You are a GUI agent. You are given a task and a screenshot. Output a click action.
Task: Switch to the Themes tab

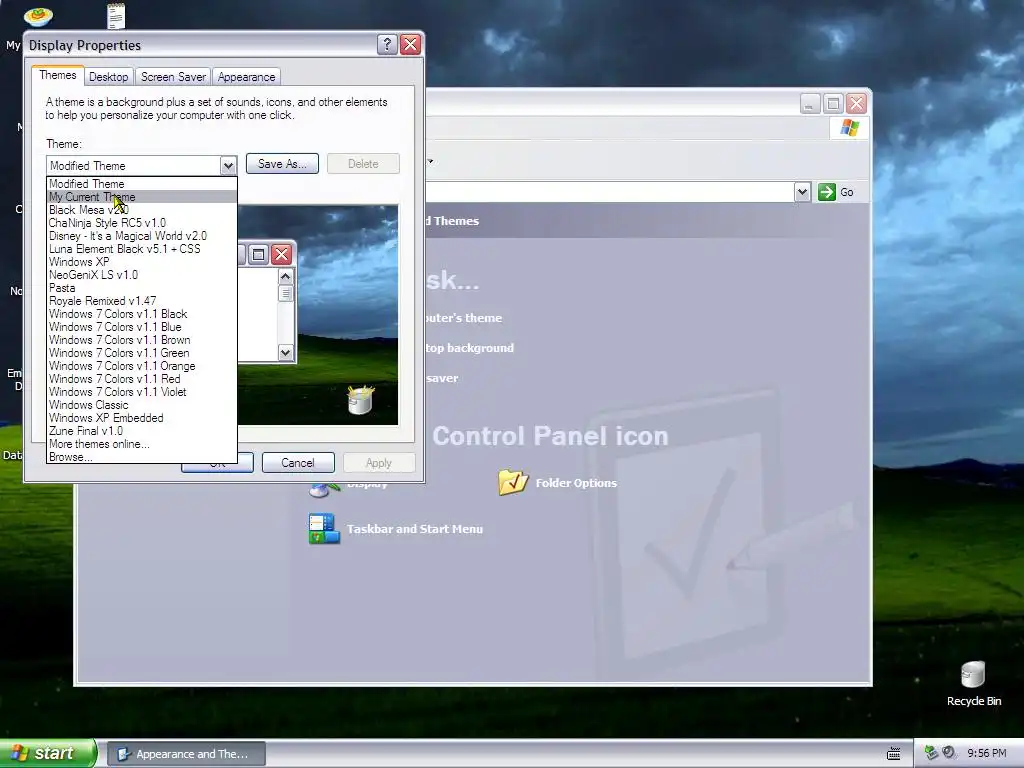pyautogui.click(x=57, y=75)
